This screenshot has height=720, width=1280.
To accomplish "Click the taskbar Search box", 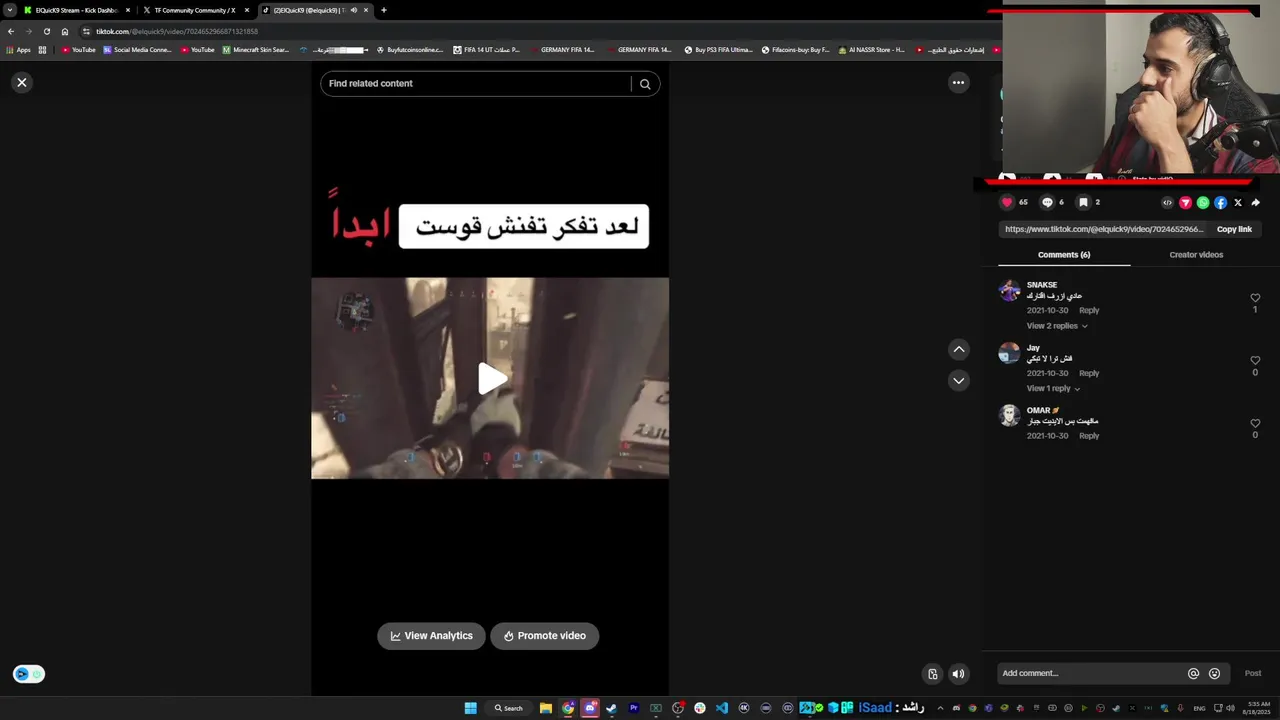I will 508,708.
